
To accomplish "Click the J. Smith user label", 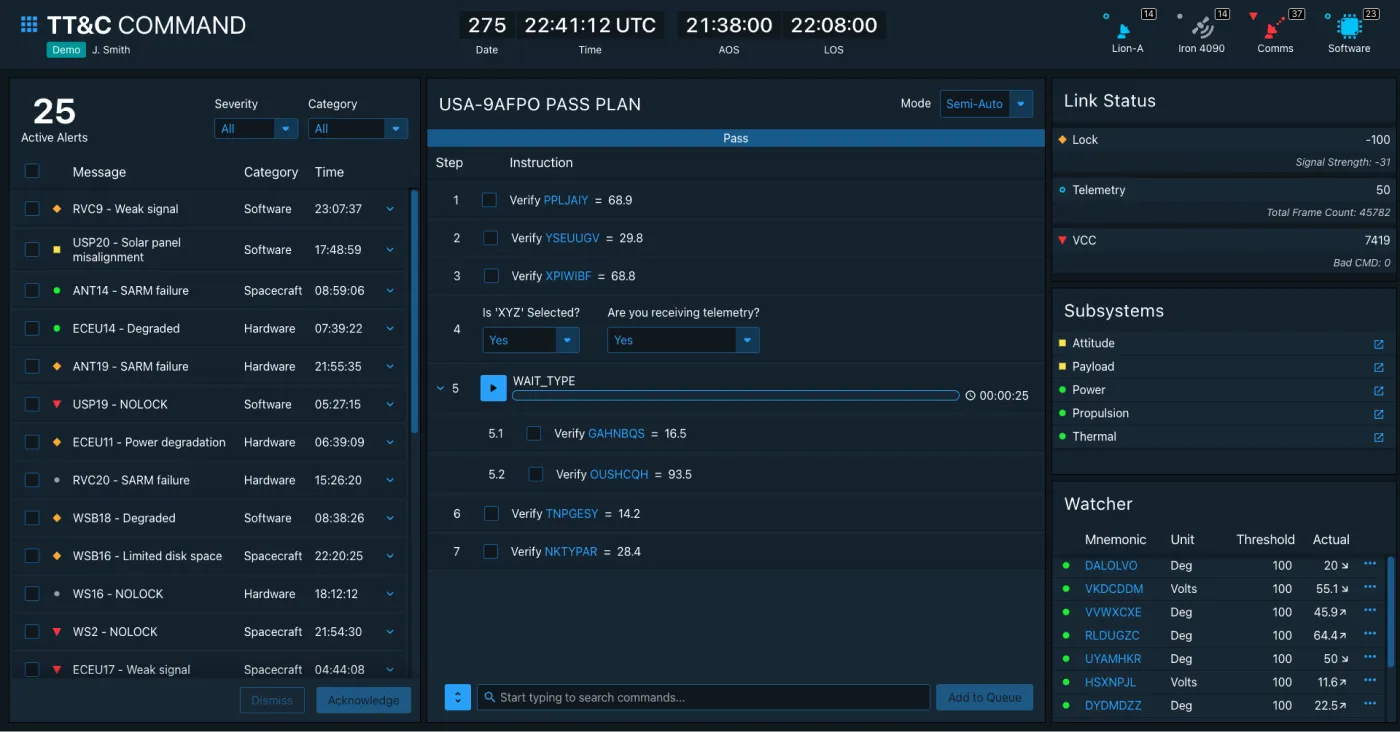I will (x=110, y=49).
